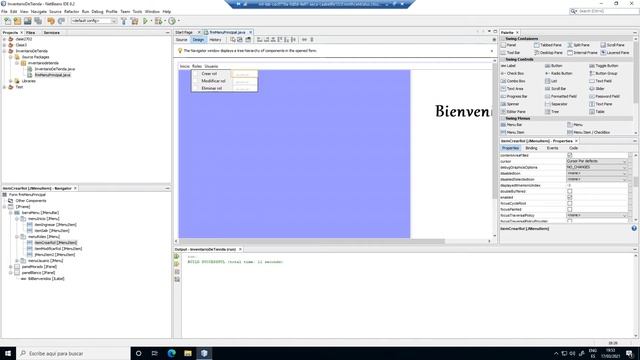Toggle the focusPainted checkbox
The height and width of the screenshot is (360, 640).
tap(570, 209)
